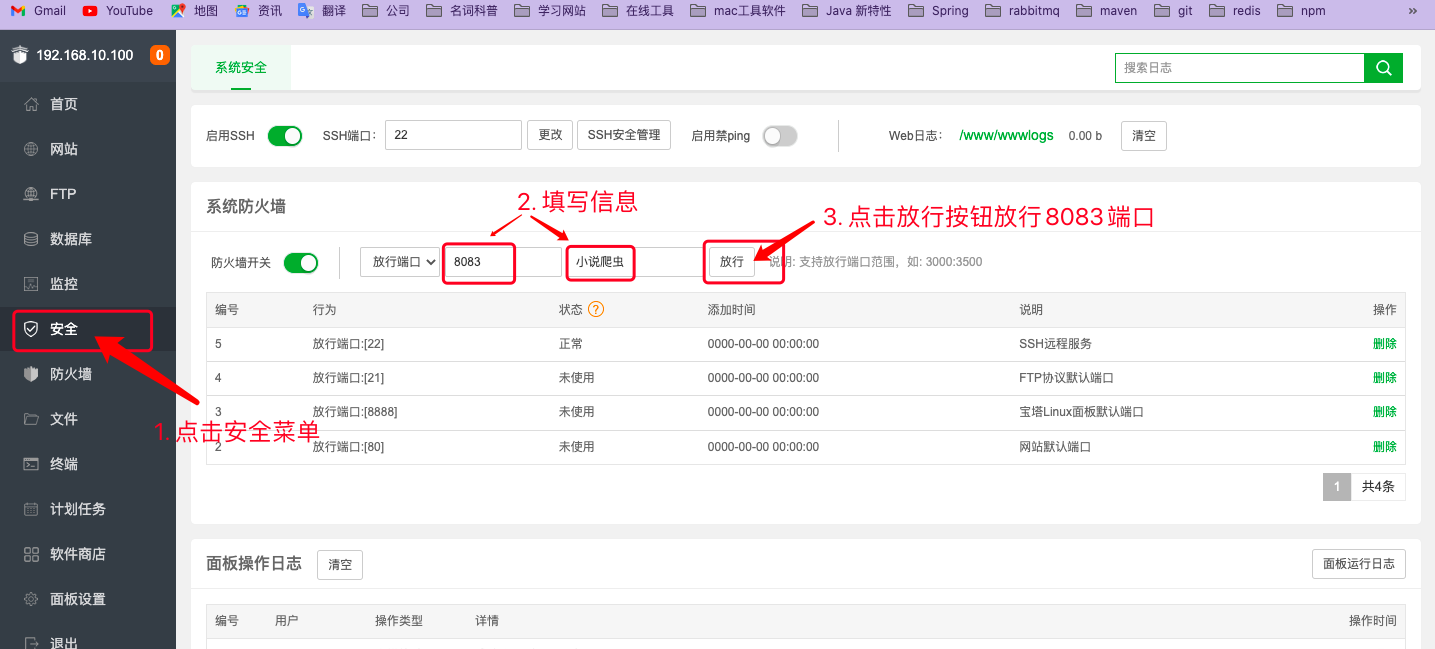Click the green search magnifier button

pyautogui.click(x=1383, y=68)
